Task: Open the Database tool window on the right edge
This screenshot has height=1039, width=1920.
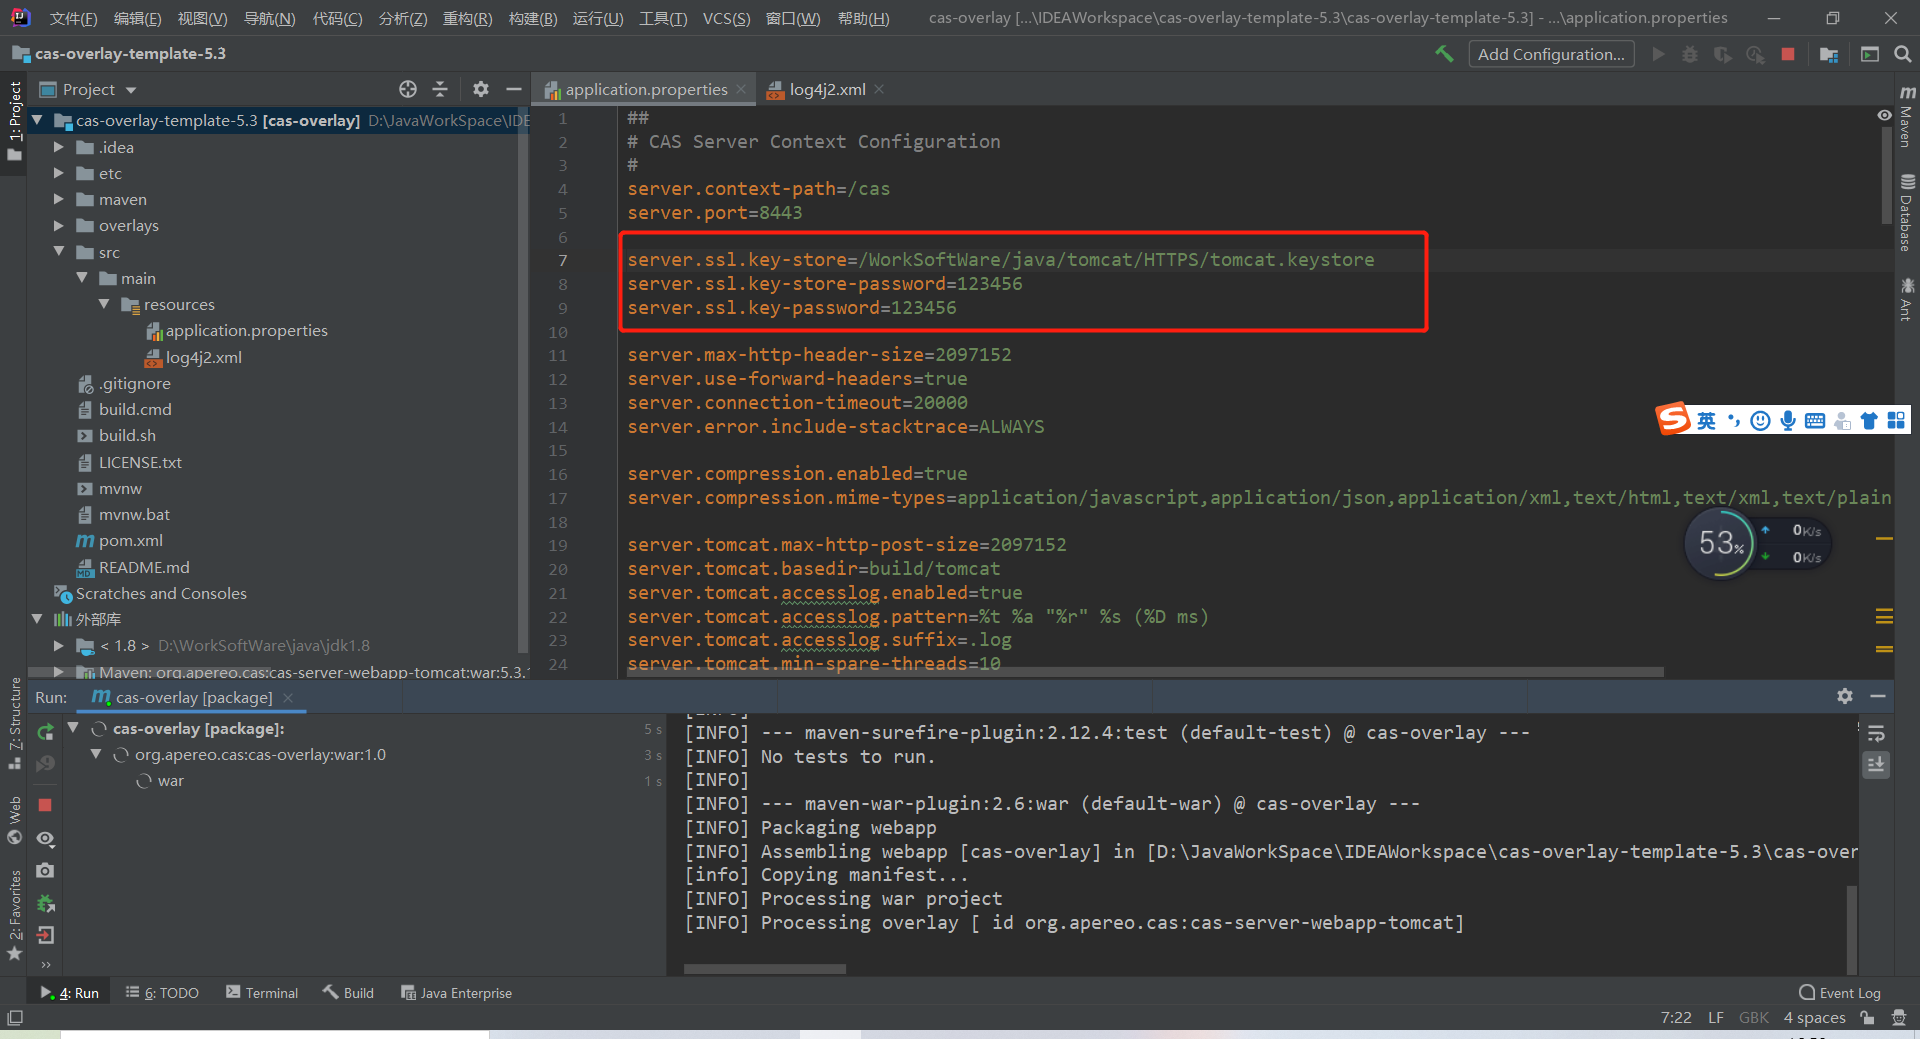Action: click(x=1907, y=213)
